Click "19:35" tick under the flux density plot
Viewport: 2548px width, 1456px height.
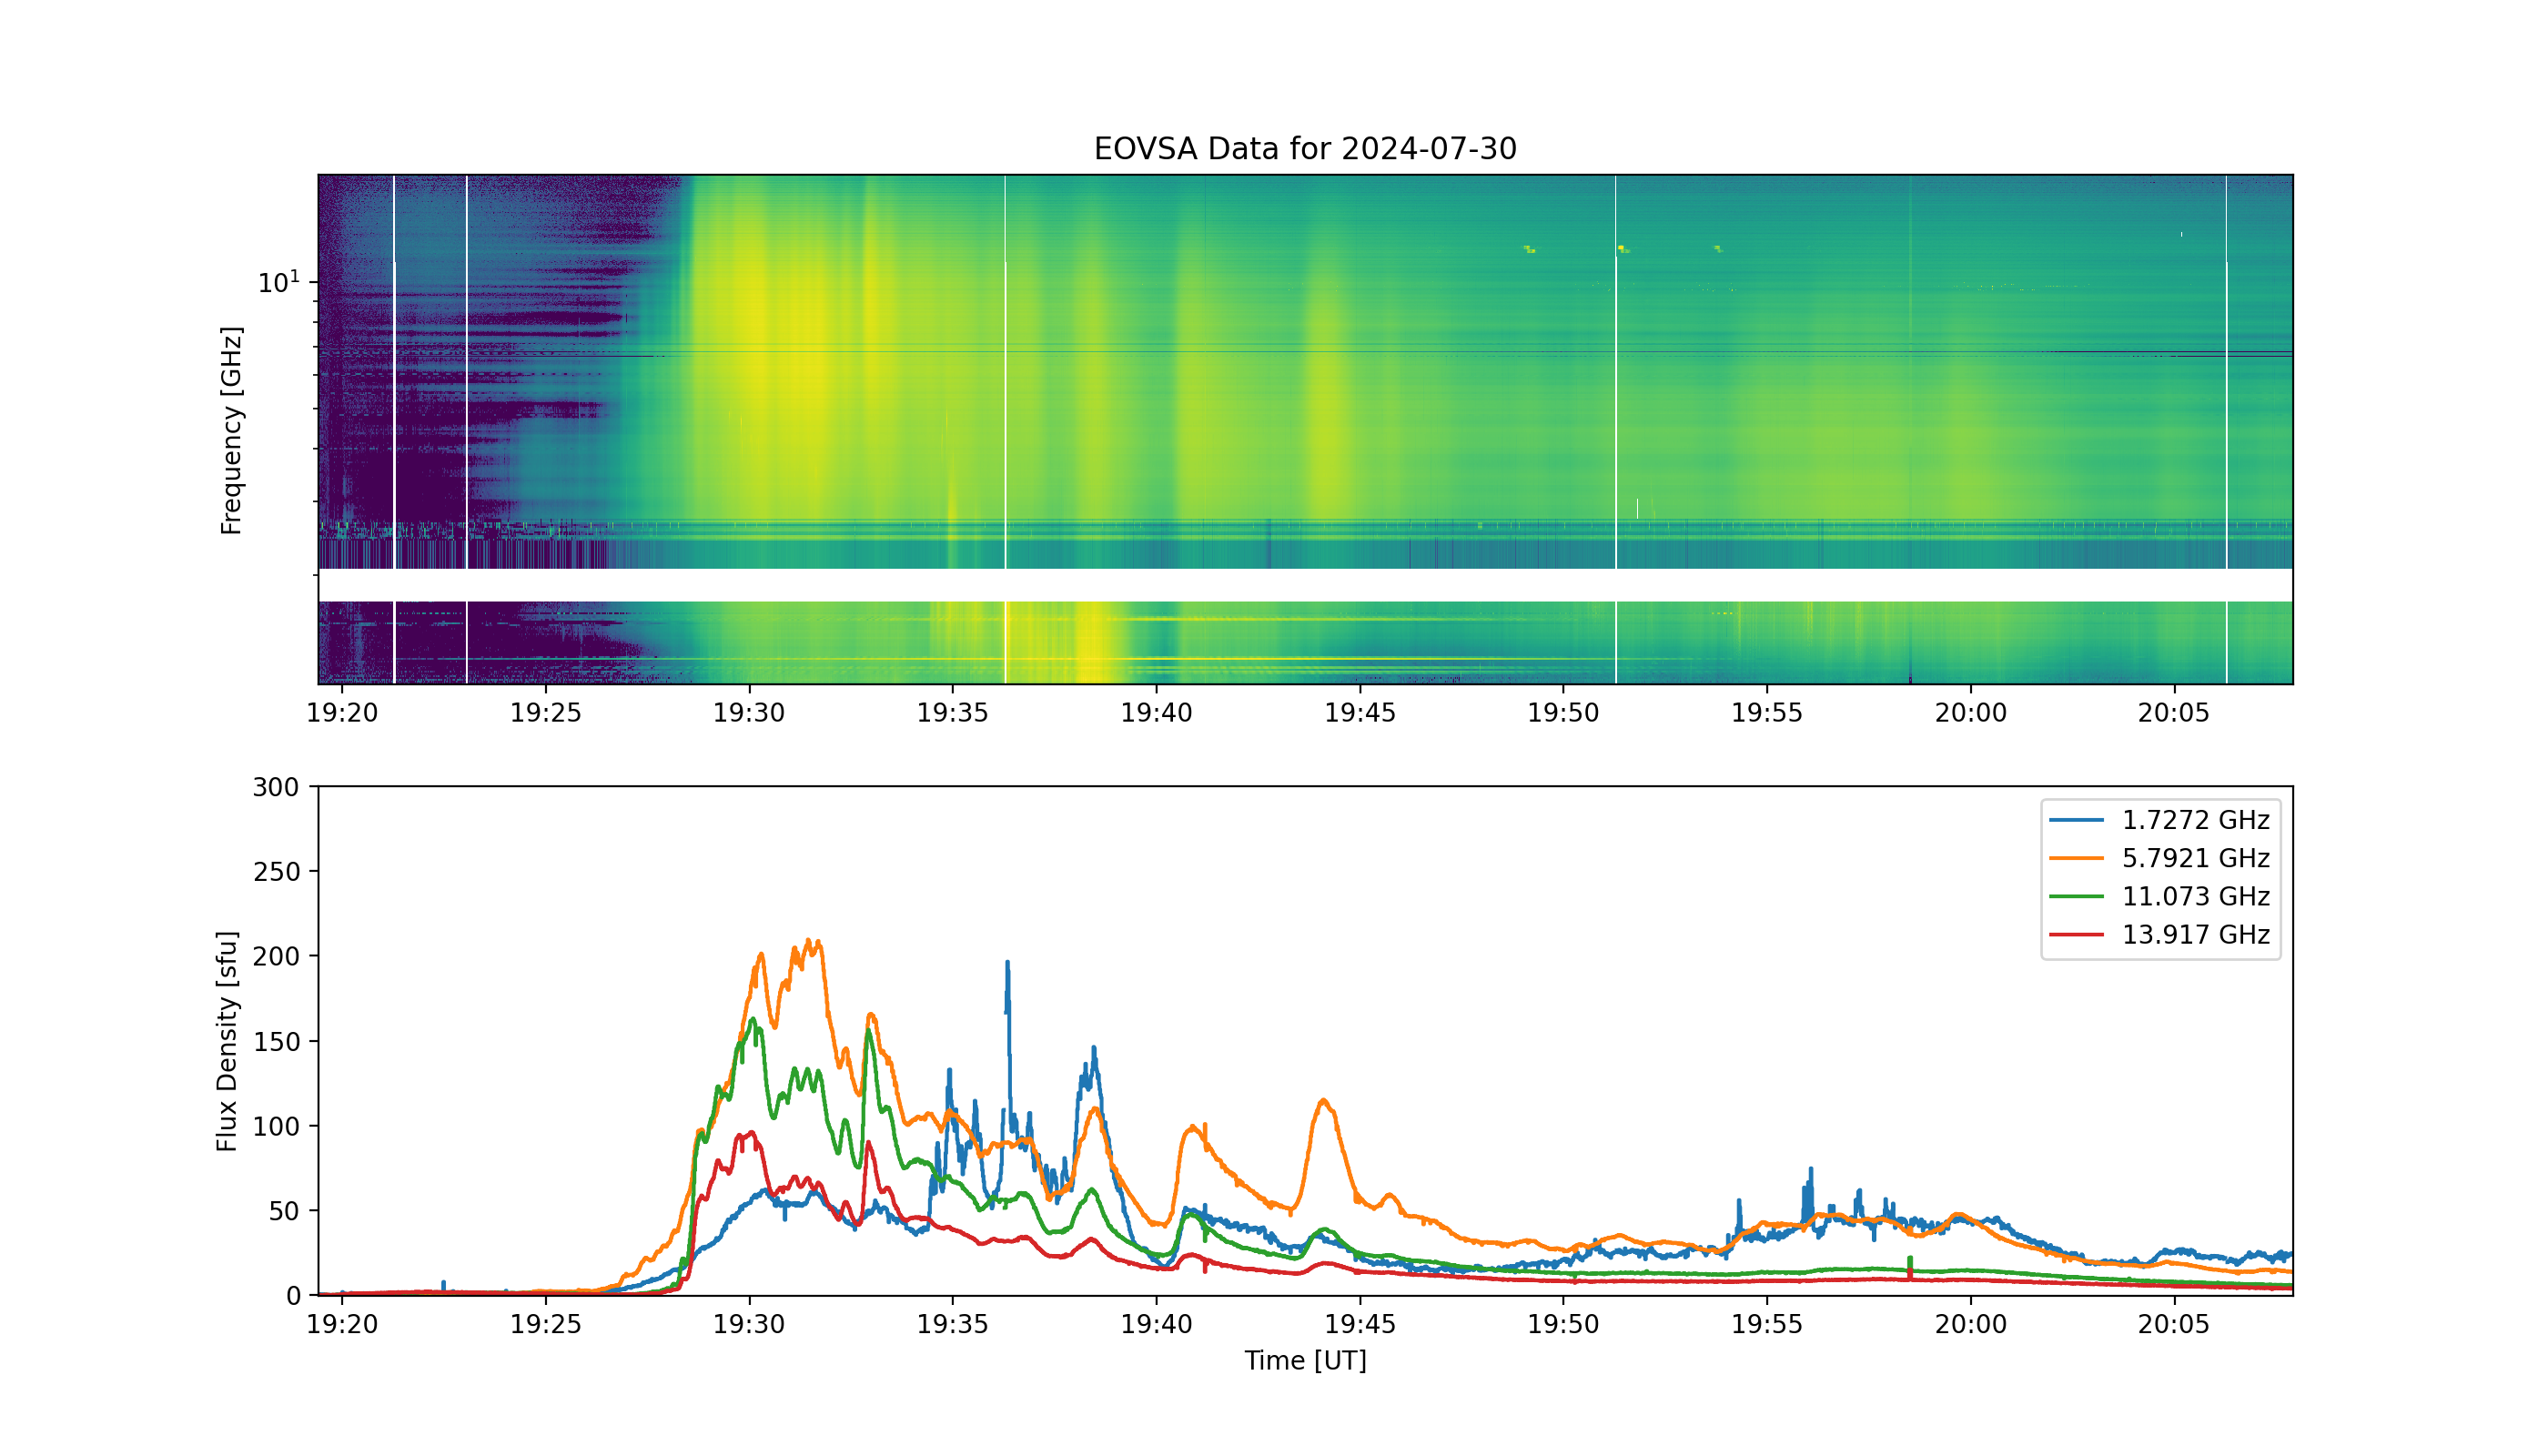pyautogui.click(x=953, y=1325)
